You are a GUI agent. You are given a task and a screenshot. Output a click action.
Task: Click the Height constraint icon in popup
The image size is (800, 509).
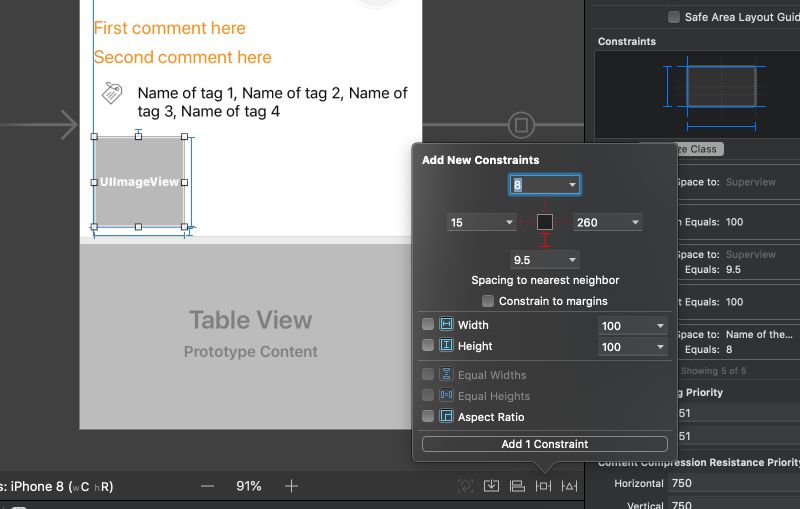(446, 345)
